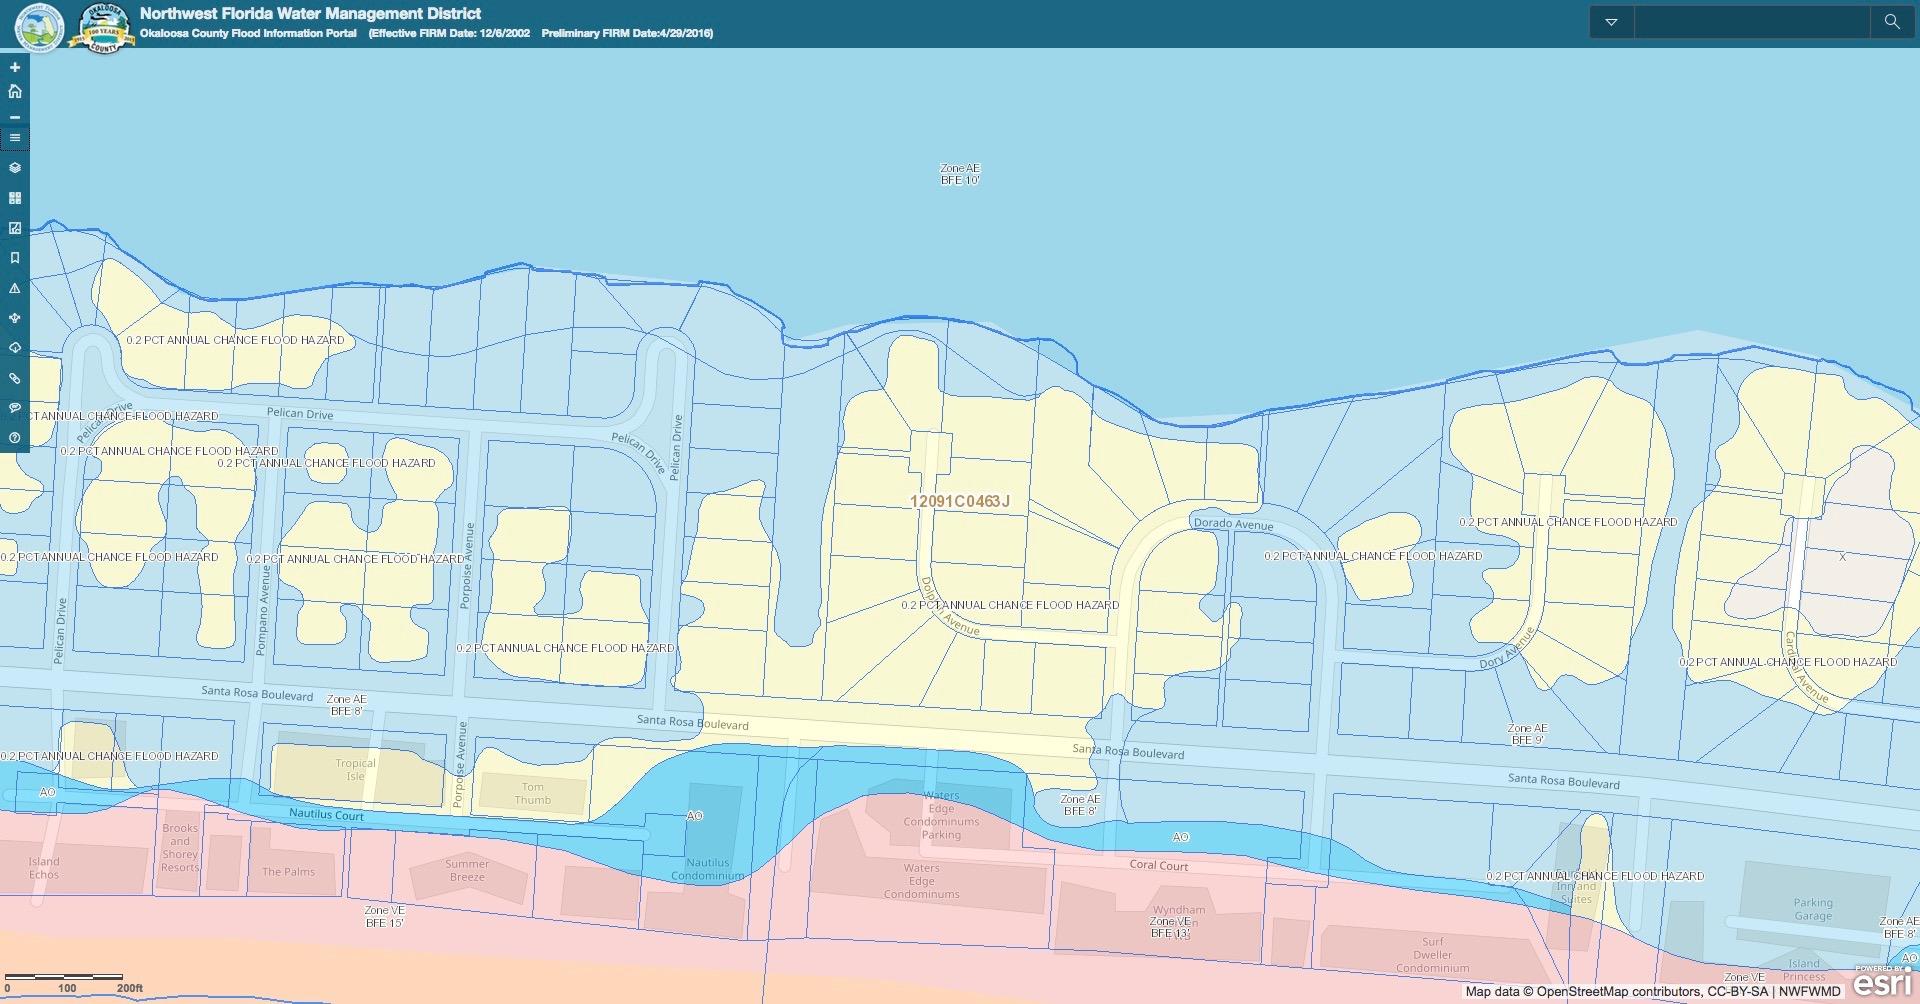1920x1004 pixels.
Task: Zoom in with the plus button
Action: 15,67
